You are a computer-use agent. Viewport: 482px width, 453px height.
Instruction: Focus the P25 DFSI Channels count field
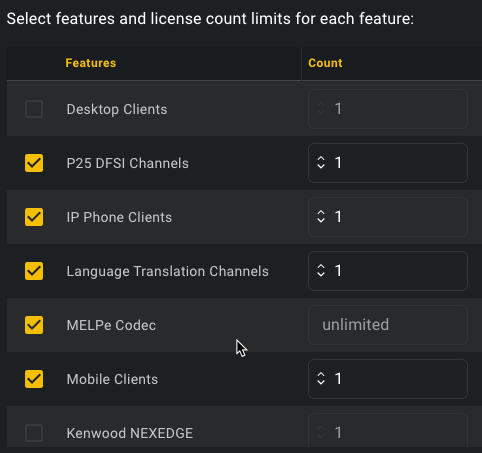tap(388, 163)
